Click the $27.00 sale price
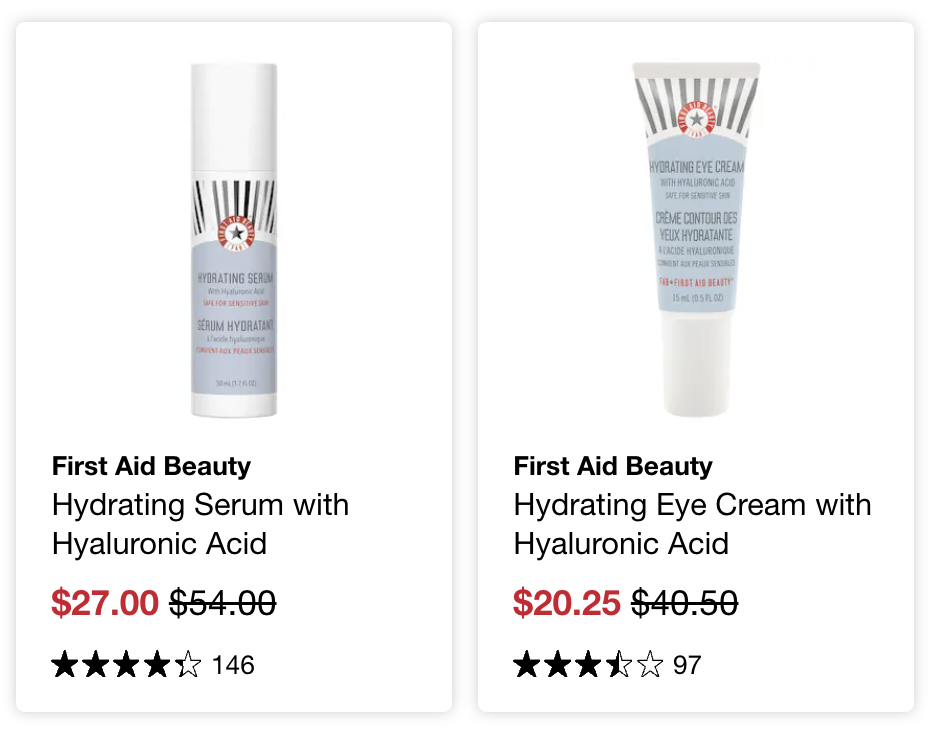The image size is (930, 736). point(105,603)
